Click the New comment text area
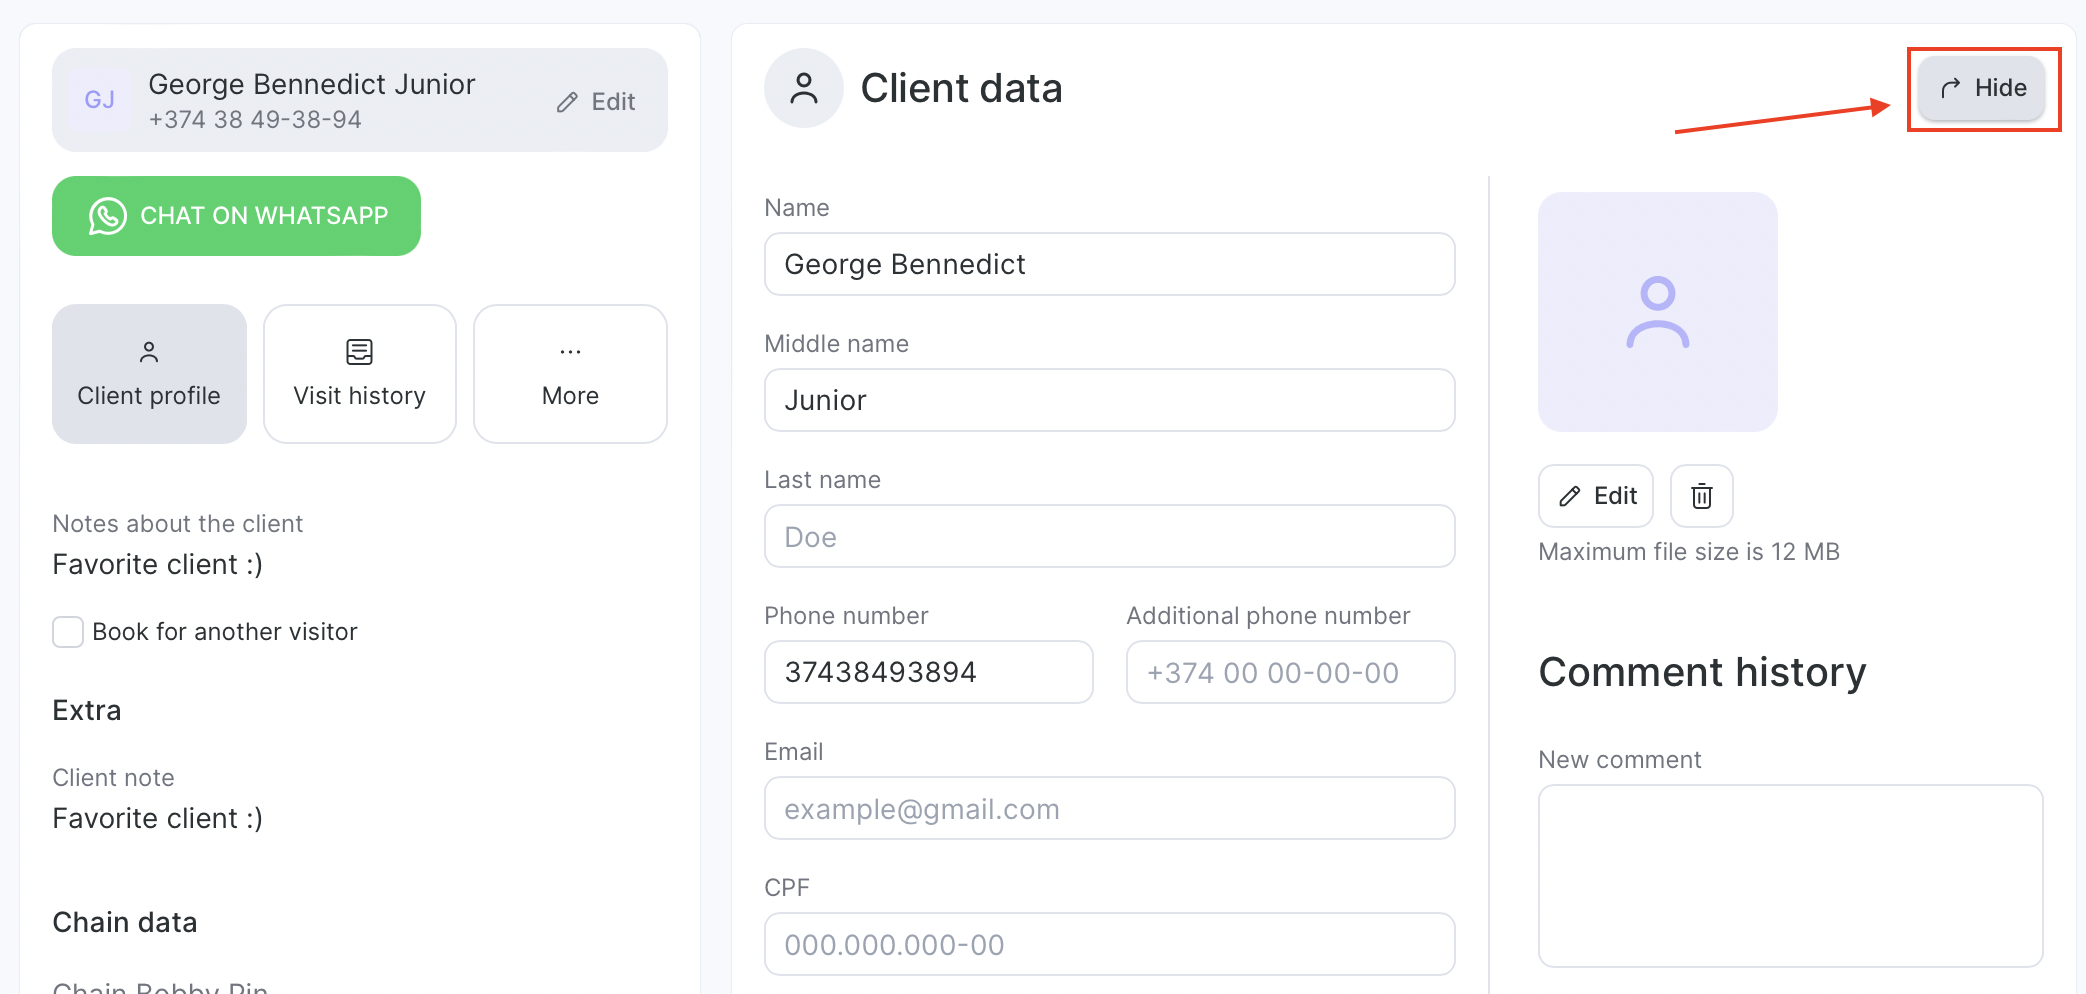This screenshot has height=994, width=2086. 1790,875
